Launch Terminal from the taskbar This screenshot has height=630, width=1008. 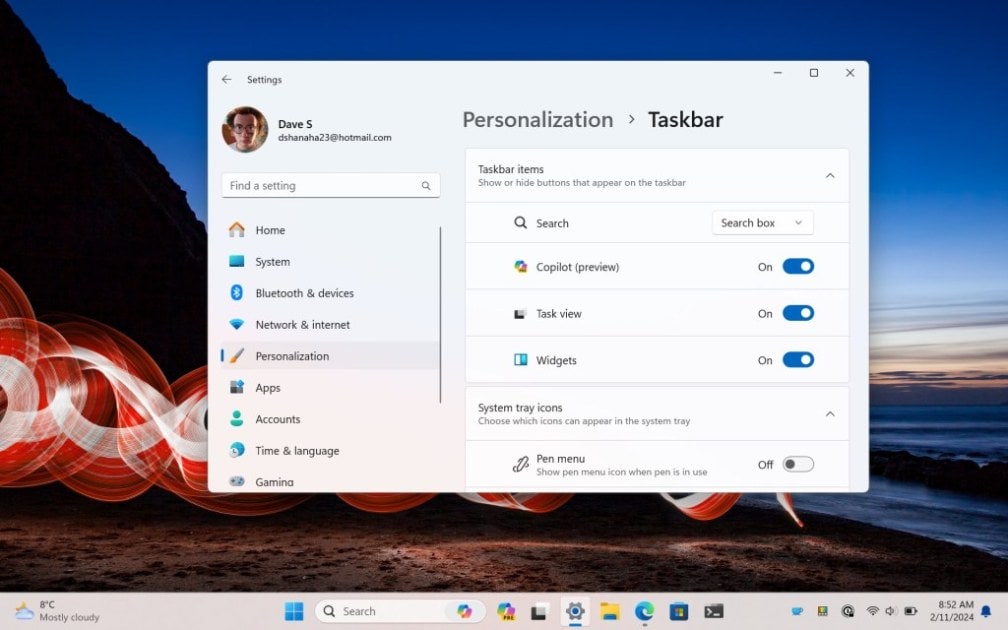(714, 611)
